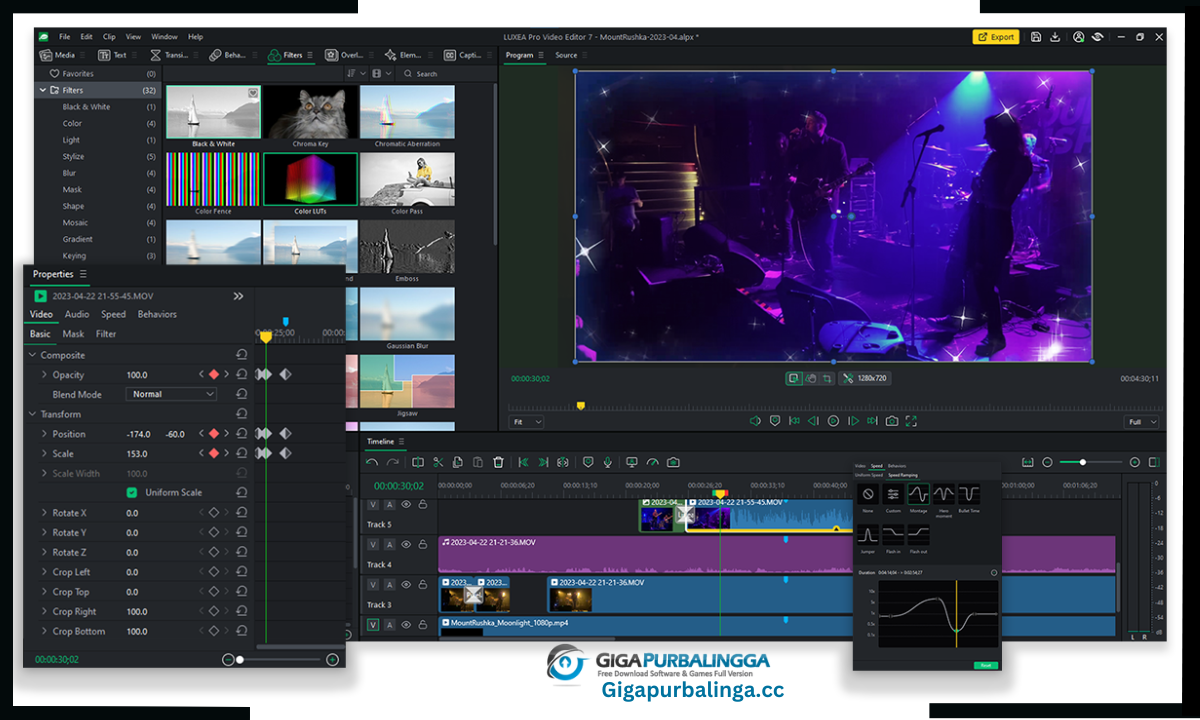Click the 1280x720 resolution button
1200x720 pixels.
(x=864, y=378)
